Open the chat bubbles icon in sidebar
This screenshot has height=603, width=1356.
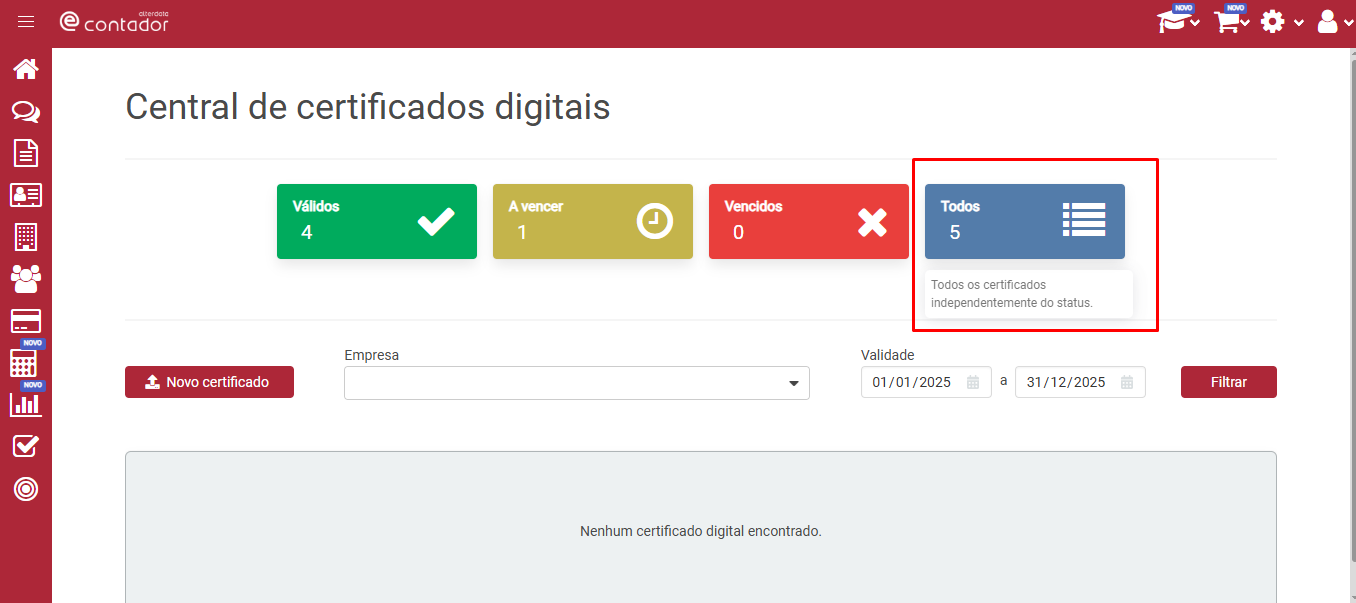[x=26, y=111]
